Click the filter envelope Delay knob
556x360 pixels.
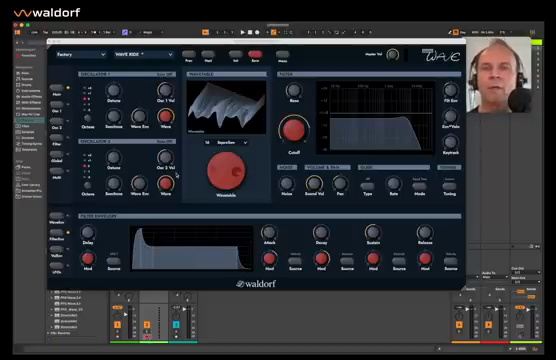tap(88, 232)
